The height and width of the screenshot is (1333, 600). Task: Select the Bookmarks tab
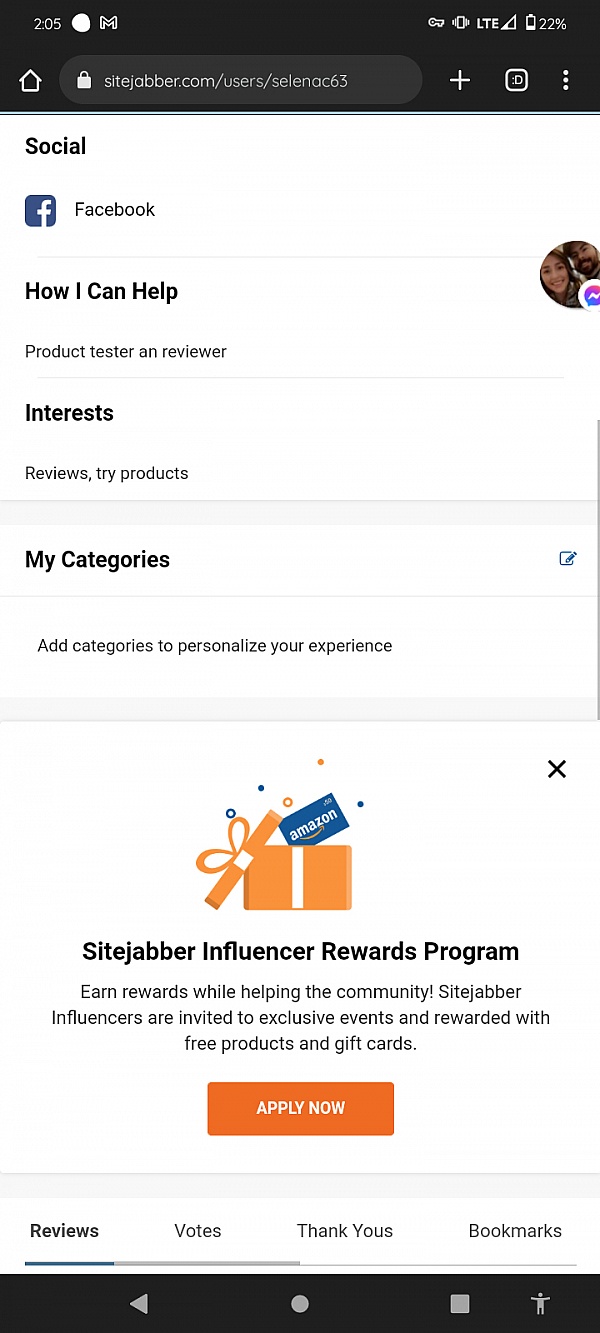(515, 1231)
